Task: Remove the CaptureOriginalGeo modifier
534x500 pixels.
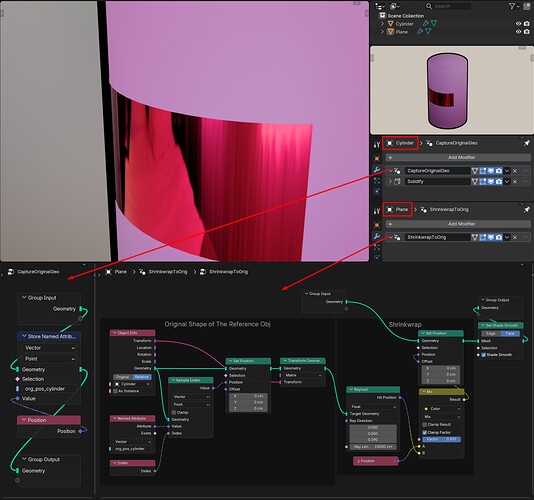Action: coord(515,171)
